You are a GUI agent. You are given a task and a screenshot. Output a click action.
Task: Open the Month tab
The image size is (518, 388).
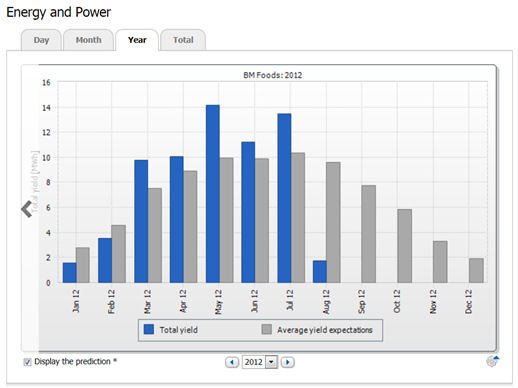88,40
